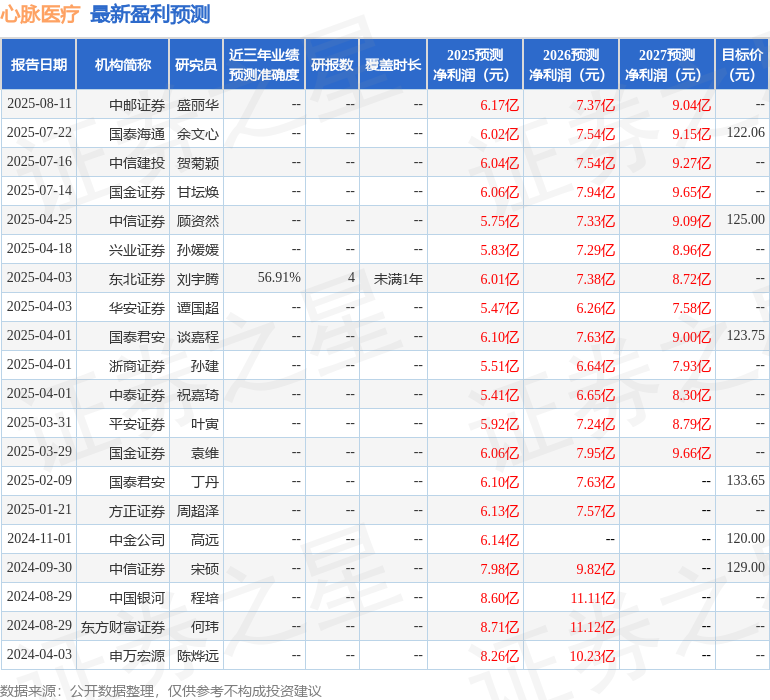770x700 pixels.
Task: Select date cell 2024-04-03
Action: 39,654
